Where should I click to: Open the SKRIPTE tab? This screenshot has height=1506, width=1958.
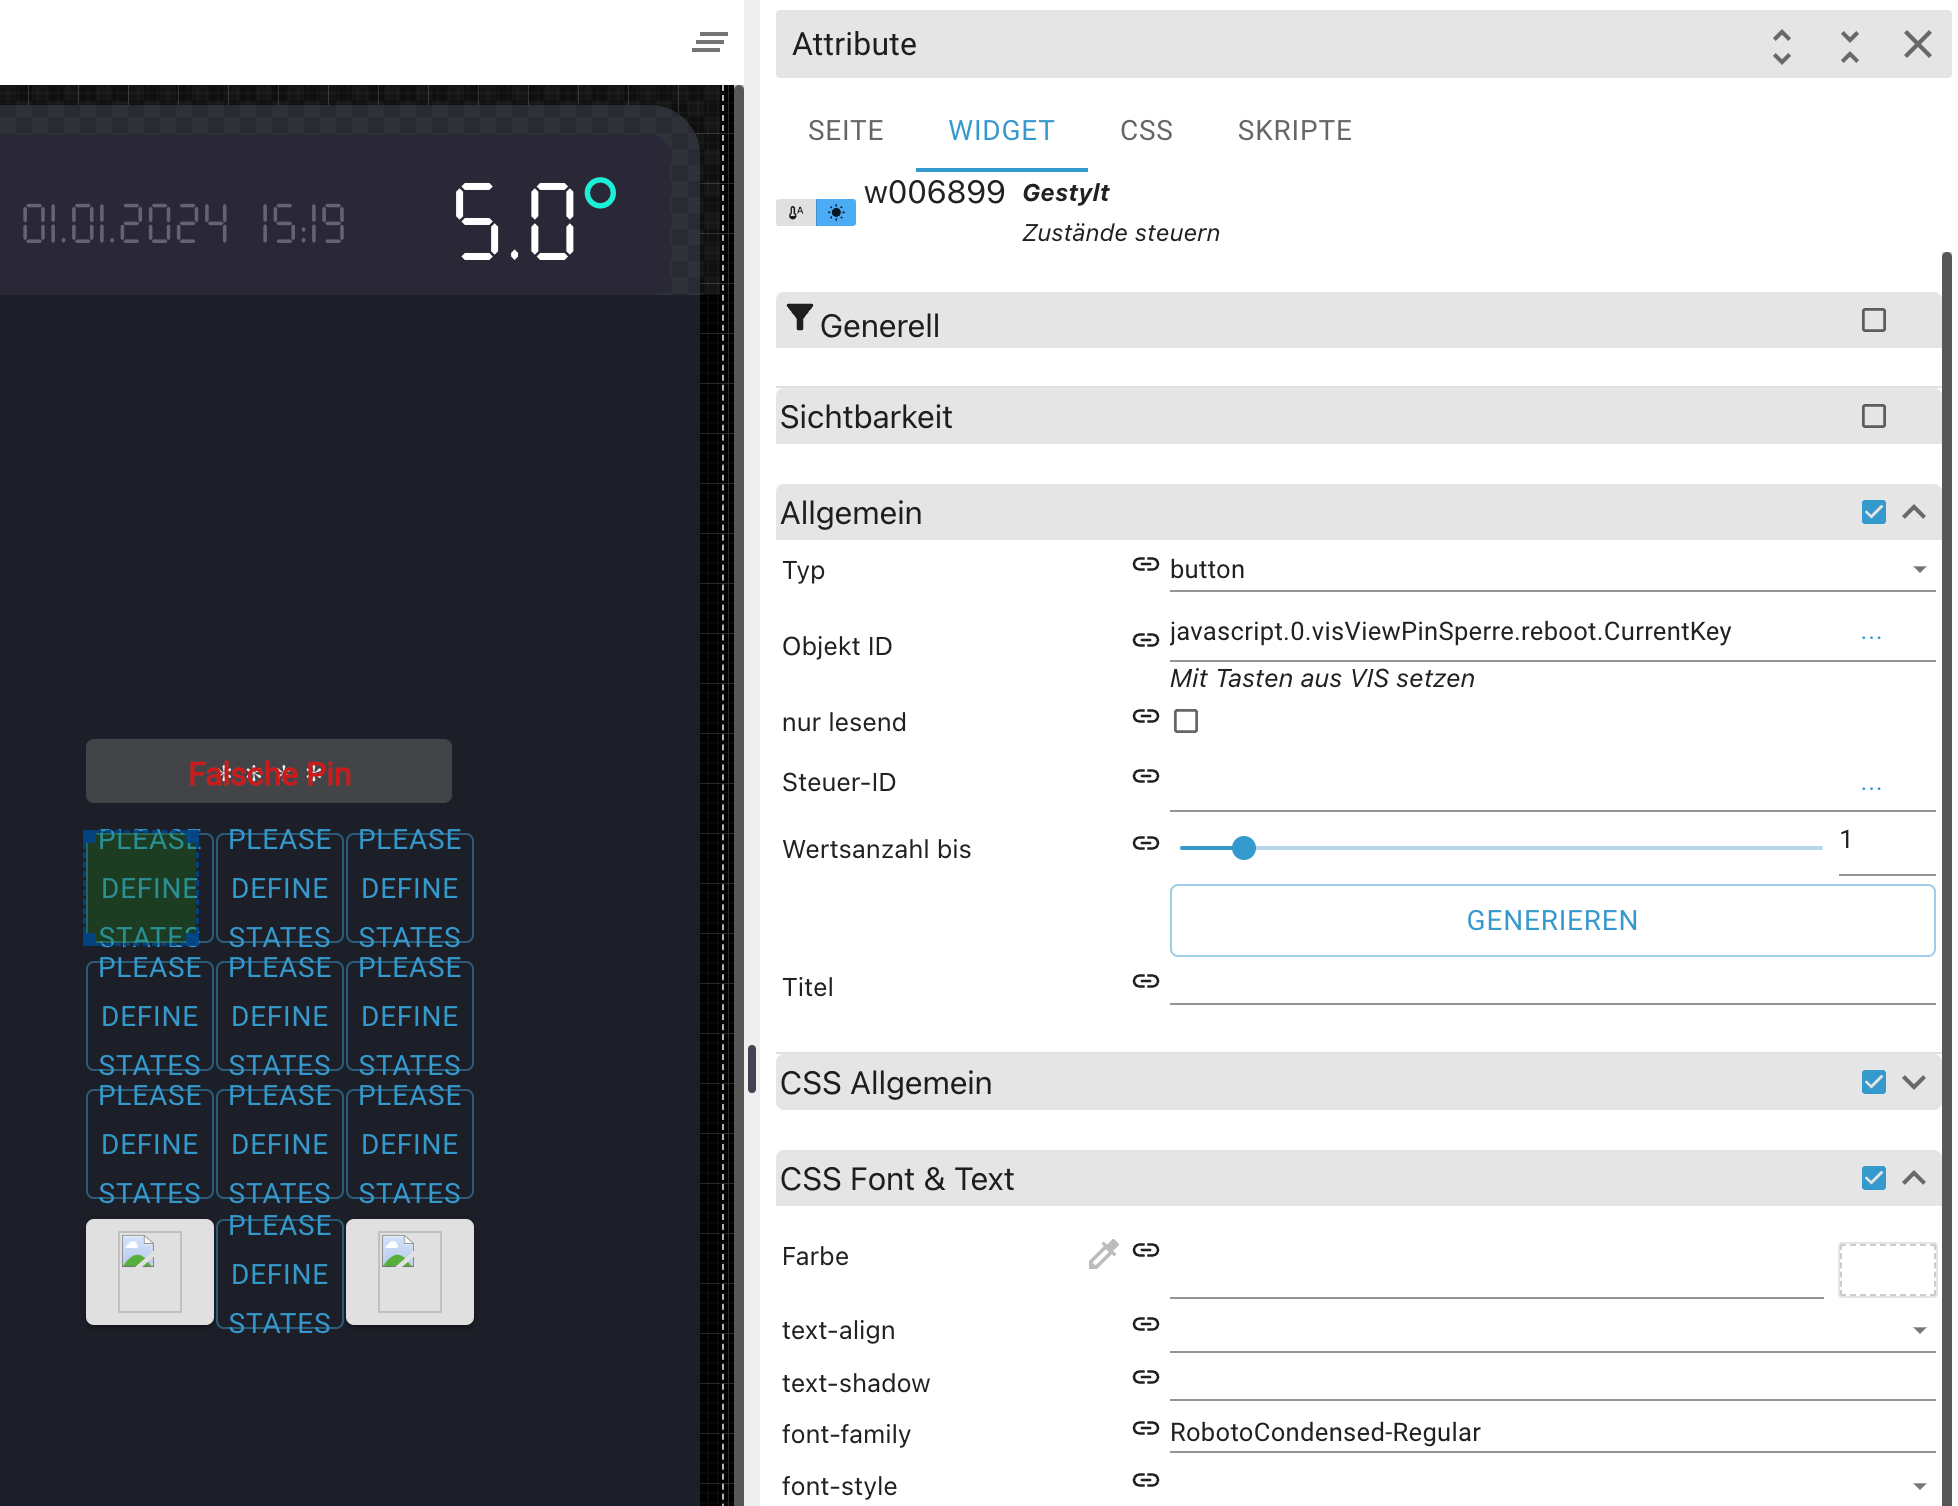click(x=1295, y=131)
